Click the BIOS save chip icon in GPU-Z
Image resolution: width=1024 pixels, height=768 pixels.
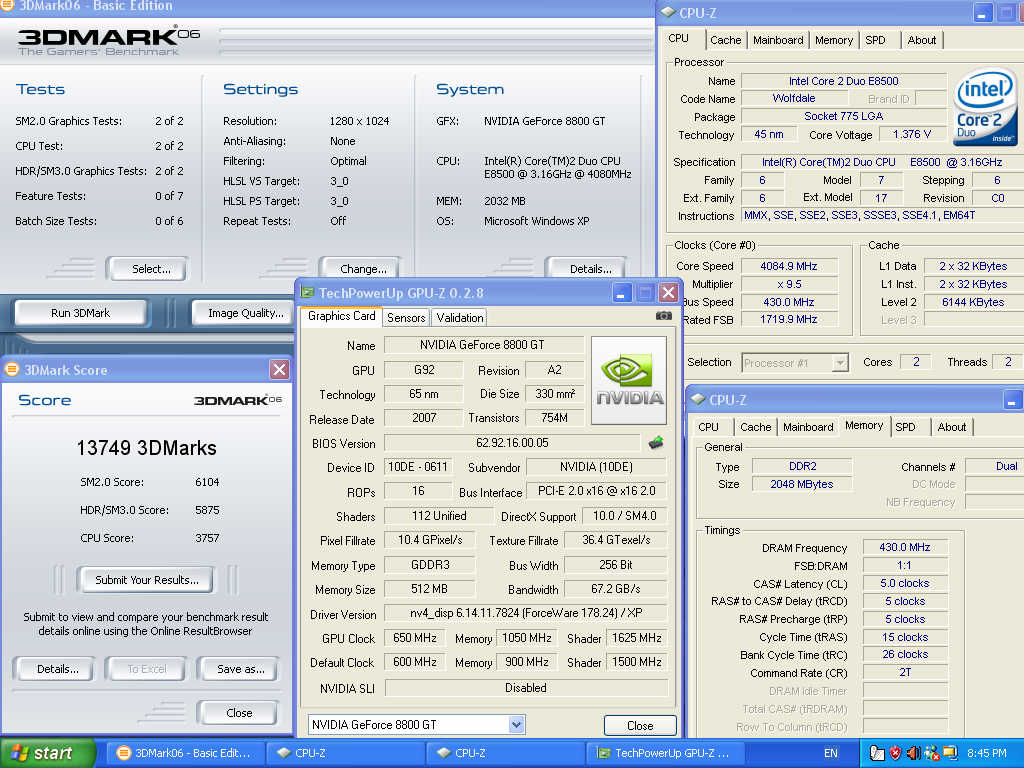click(656, 443)
